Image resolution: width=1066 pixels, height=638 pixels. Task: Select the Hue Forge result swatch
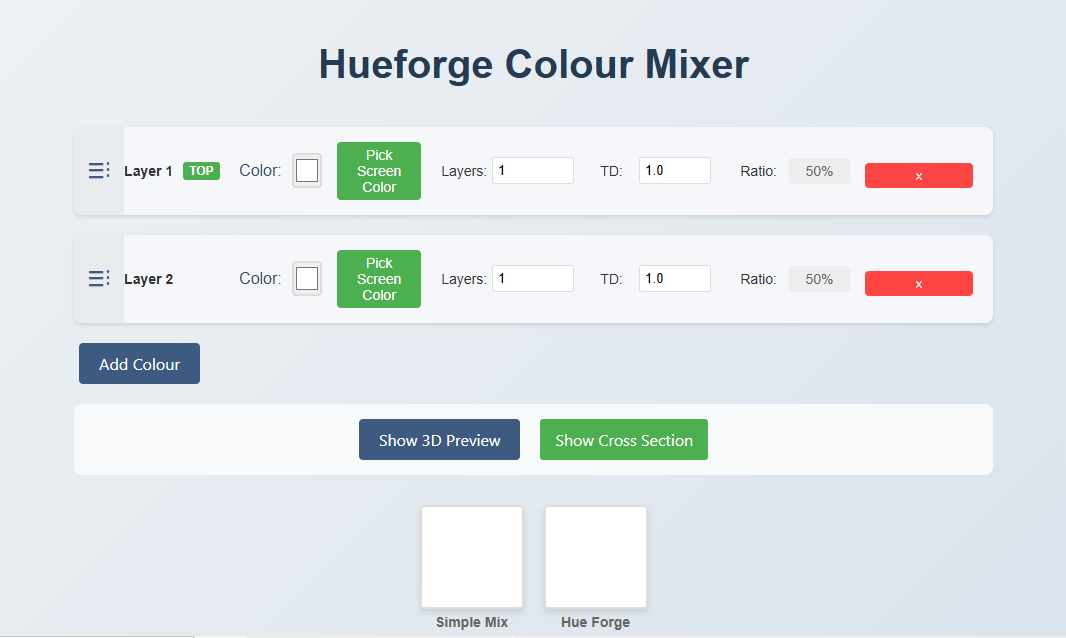[x=596, y=557]
